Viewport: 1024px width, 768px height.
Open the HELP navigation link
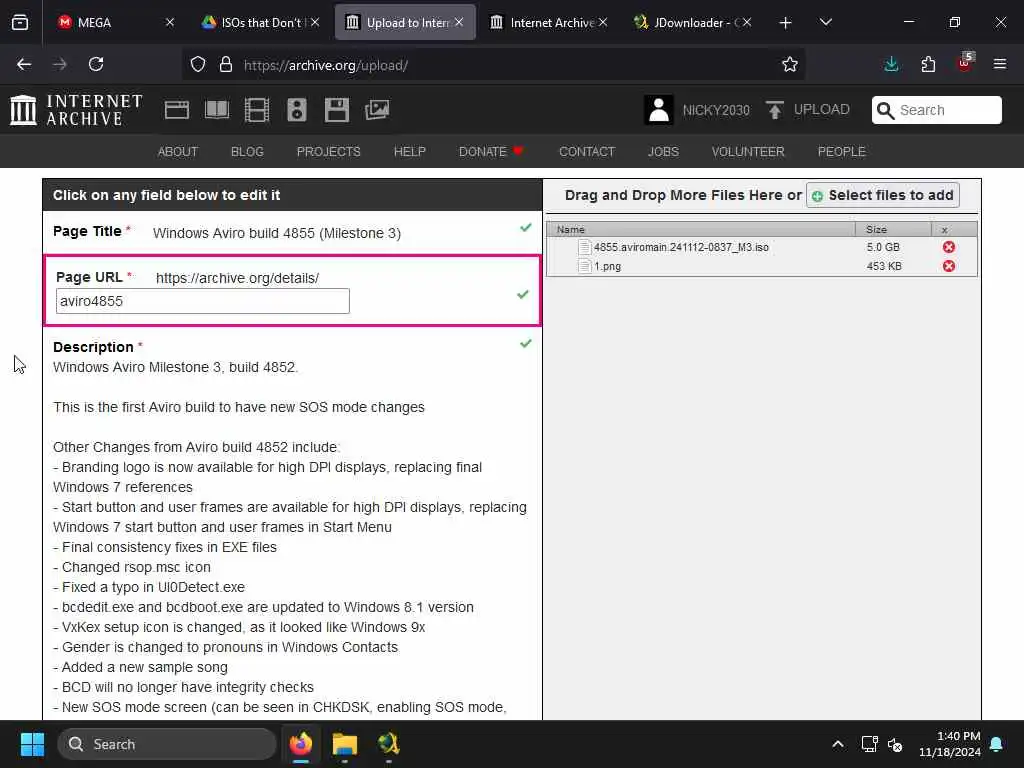pos(409,152)
